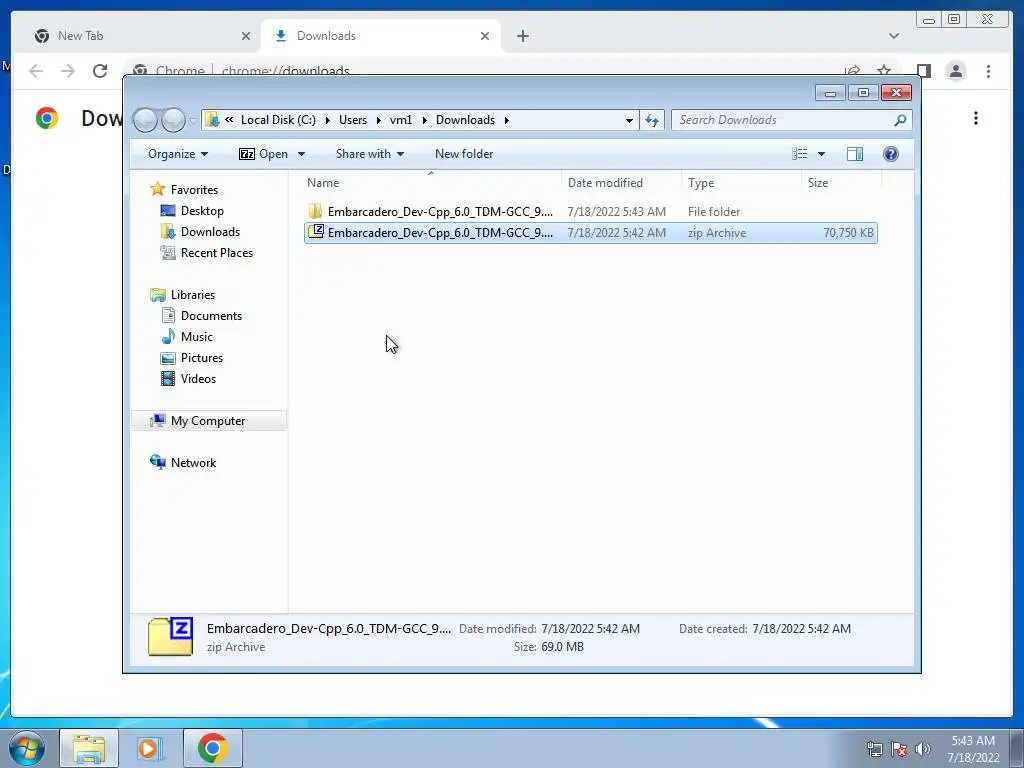Click the volume speaker tray icon
Viewport: 1024px width, 768px height.
tap(922, 749)
